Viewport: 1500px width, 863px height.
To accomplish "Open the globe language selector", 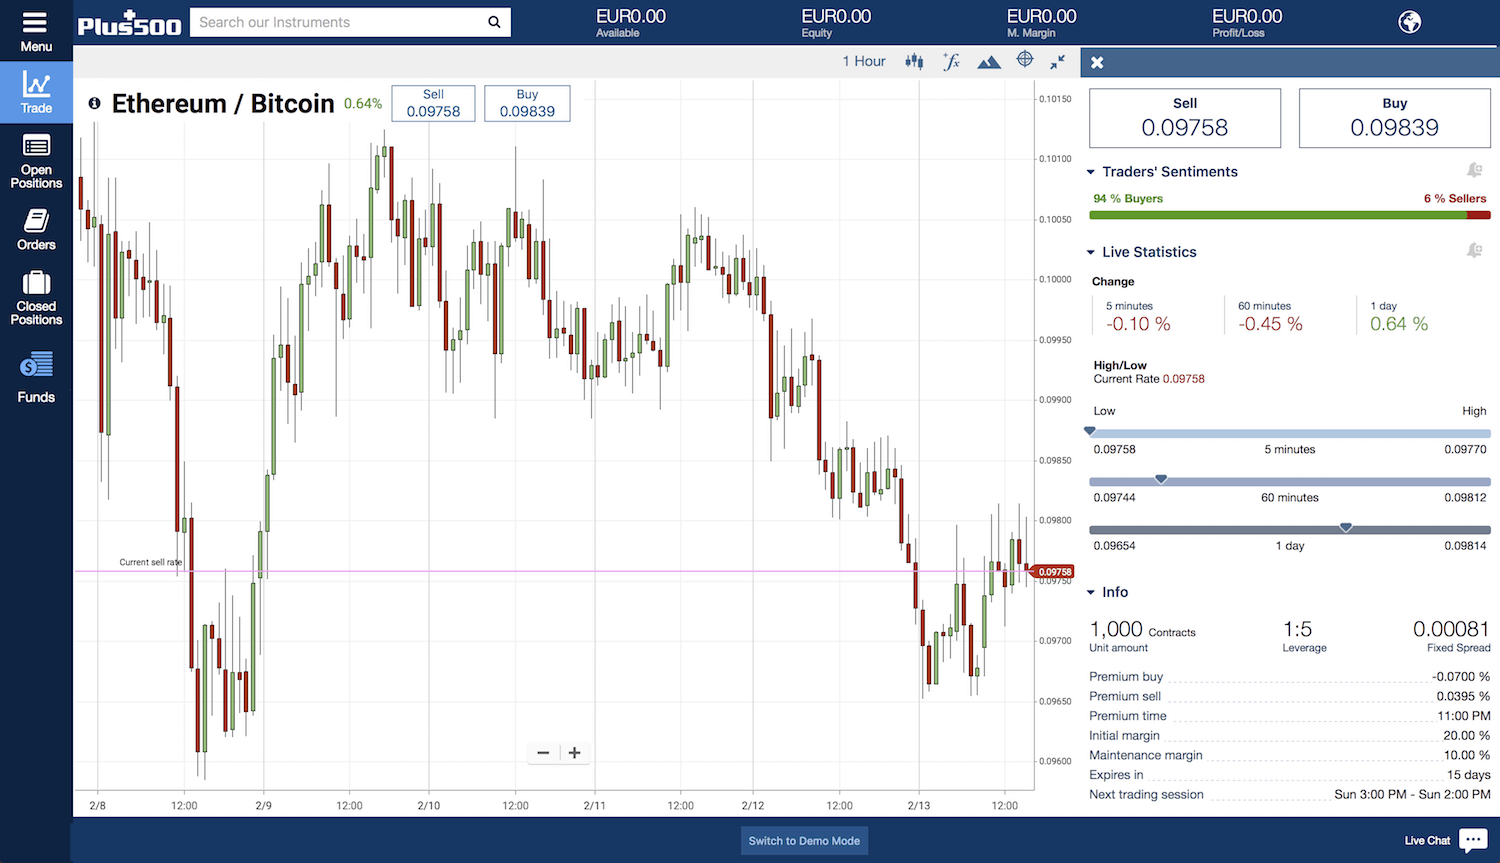I will pyautogui.click(x=1410, y=22).
